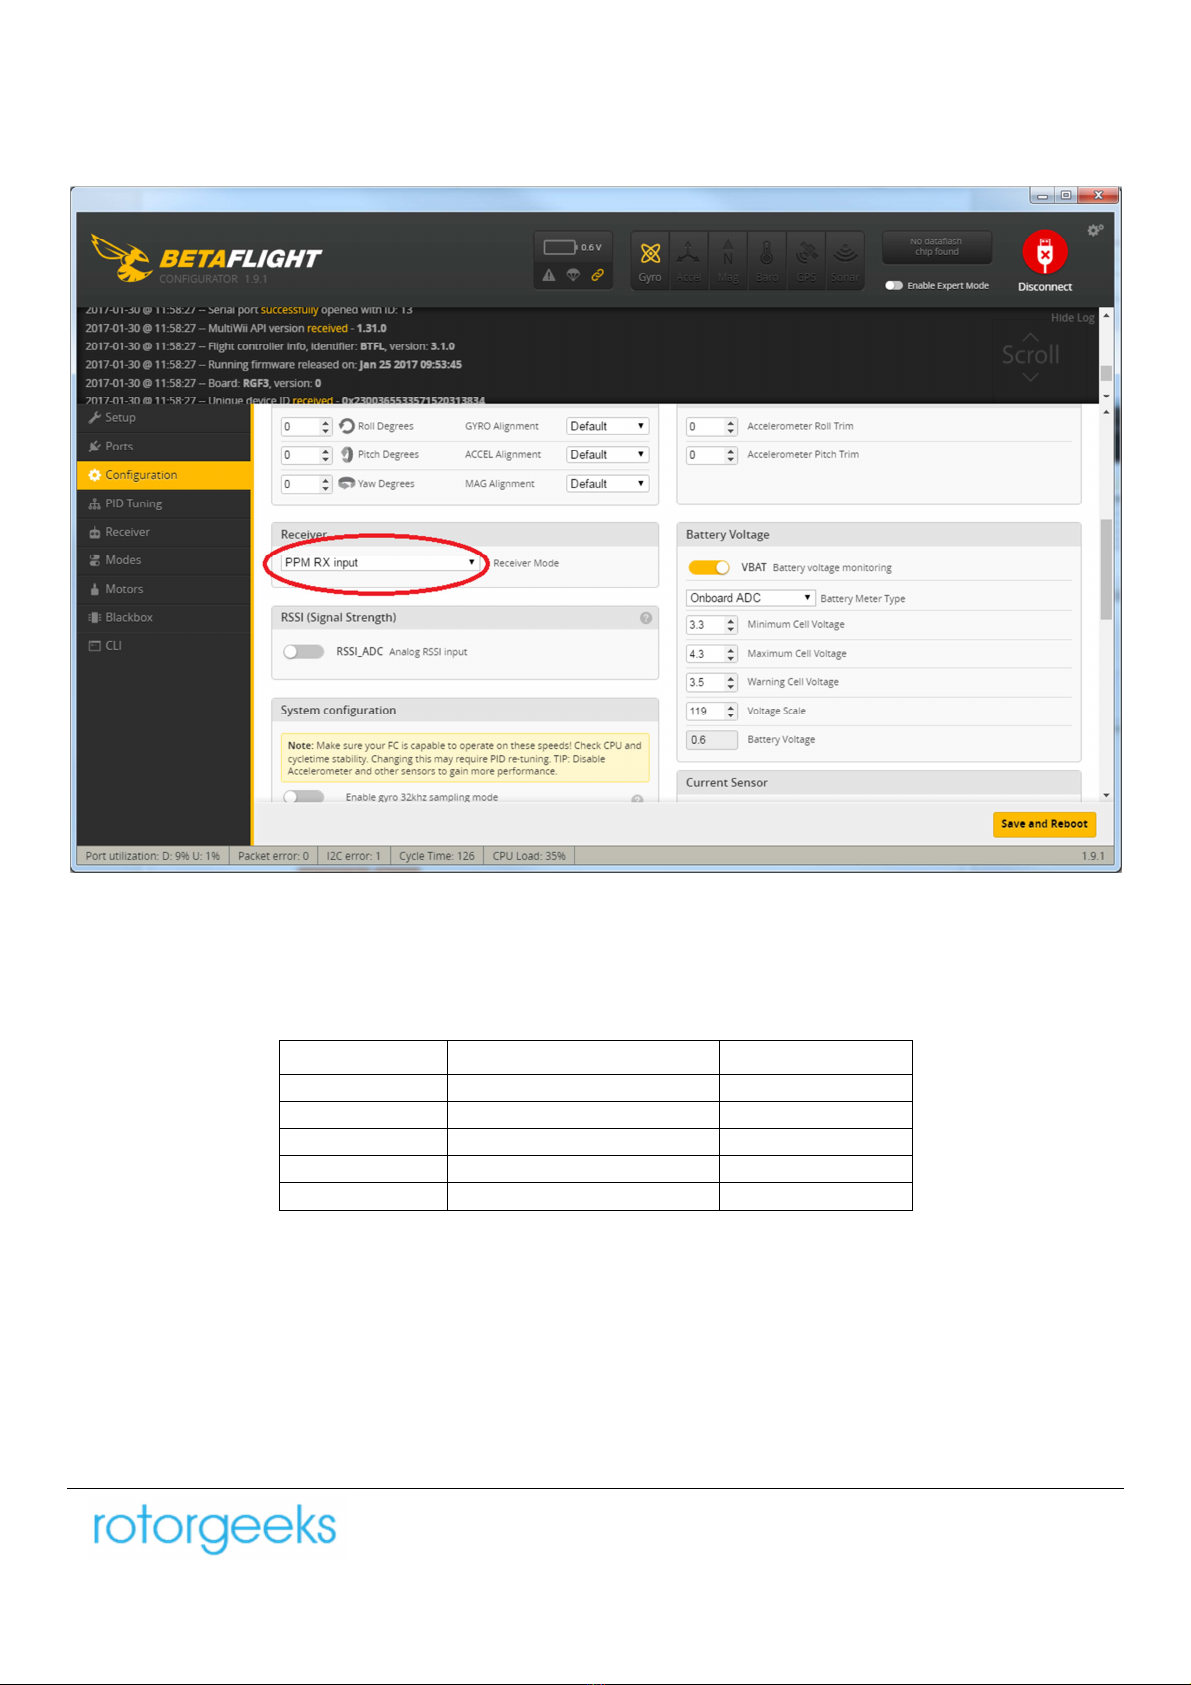Disable VBAT battery voltage monitoring
Screen dimensions: 1191x1685
[709, 568]
